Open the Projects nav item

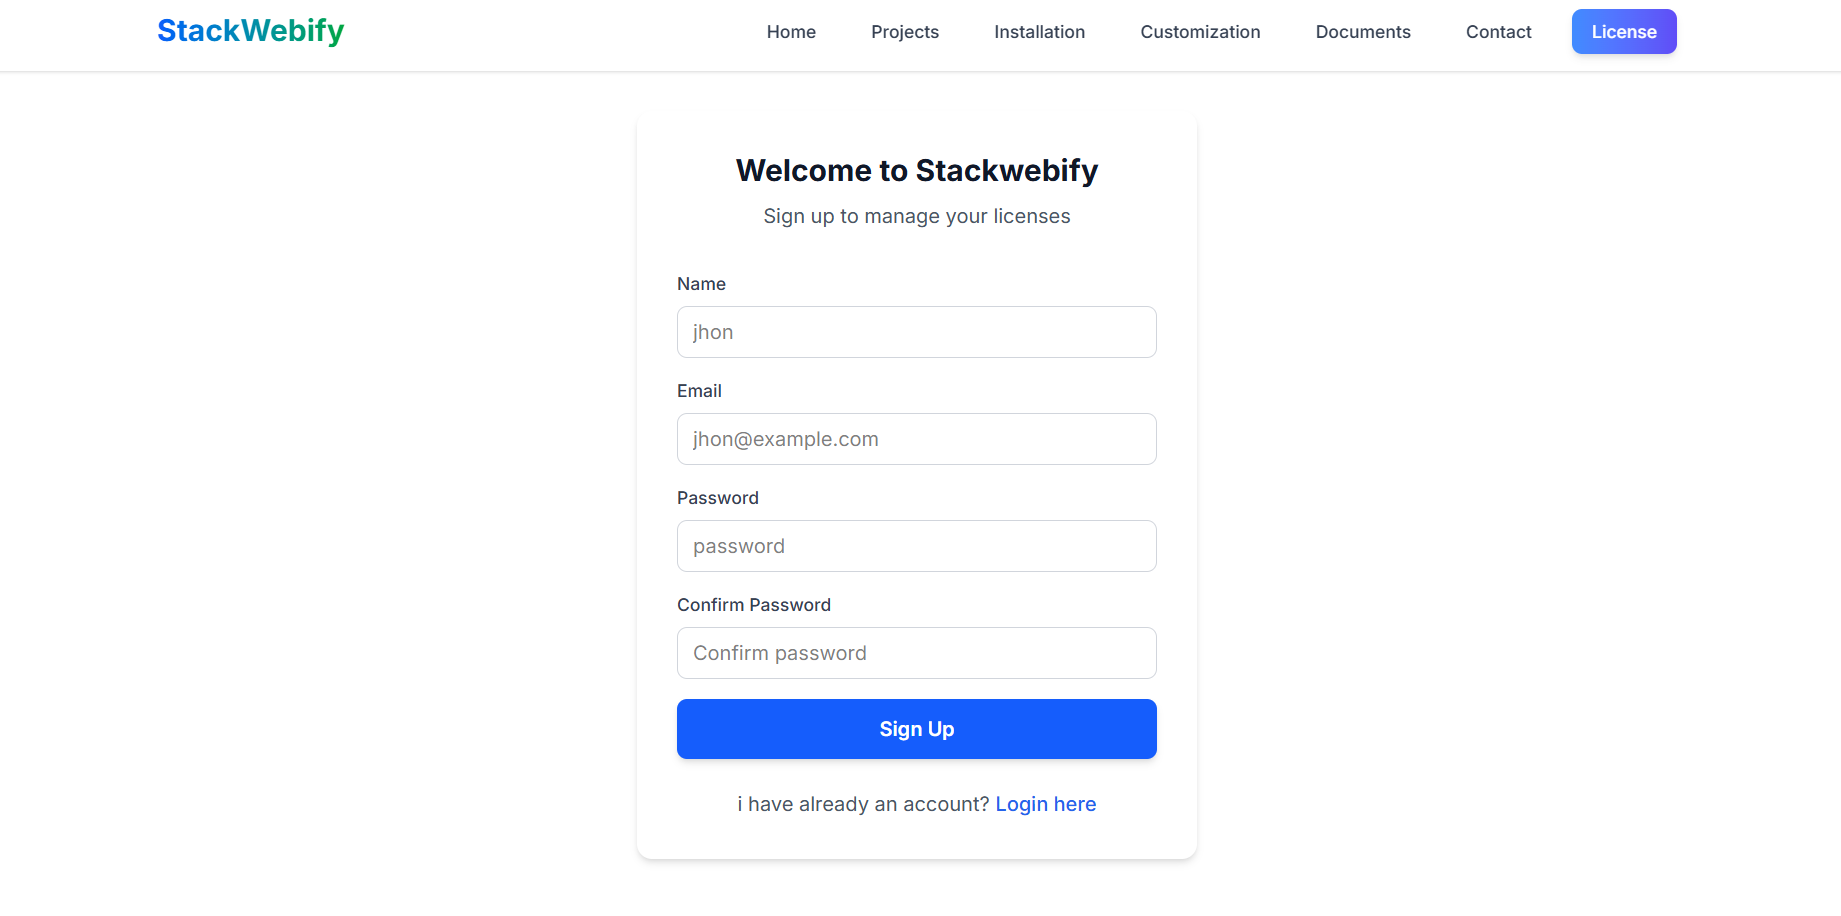point(904,32)
